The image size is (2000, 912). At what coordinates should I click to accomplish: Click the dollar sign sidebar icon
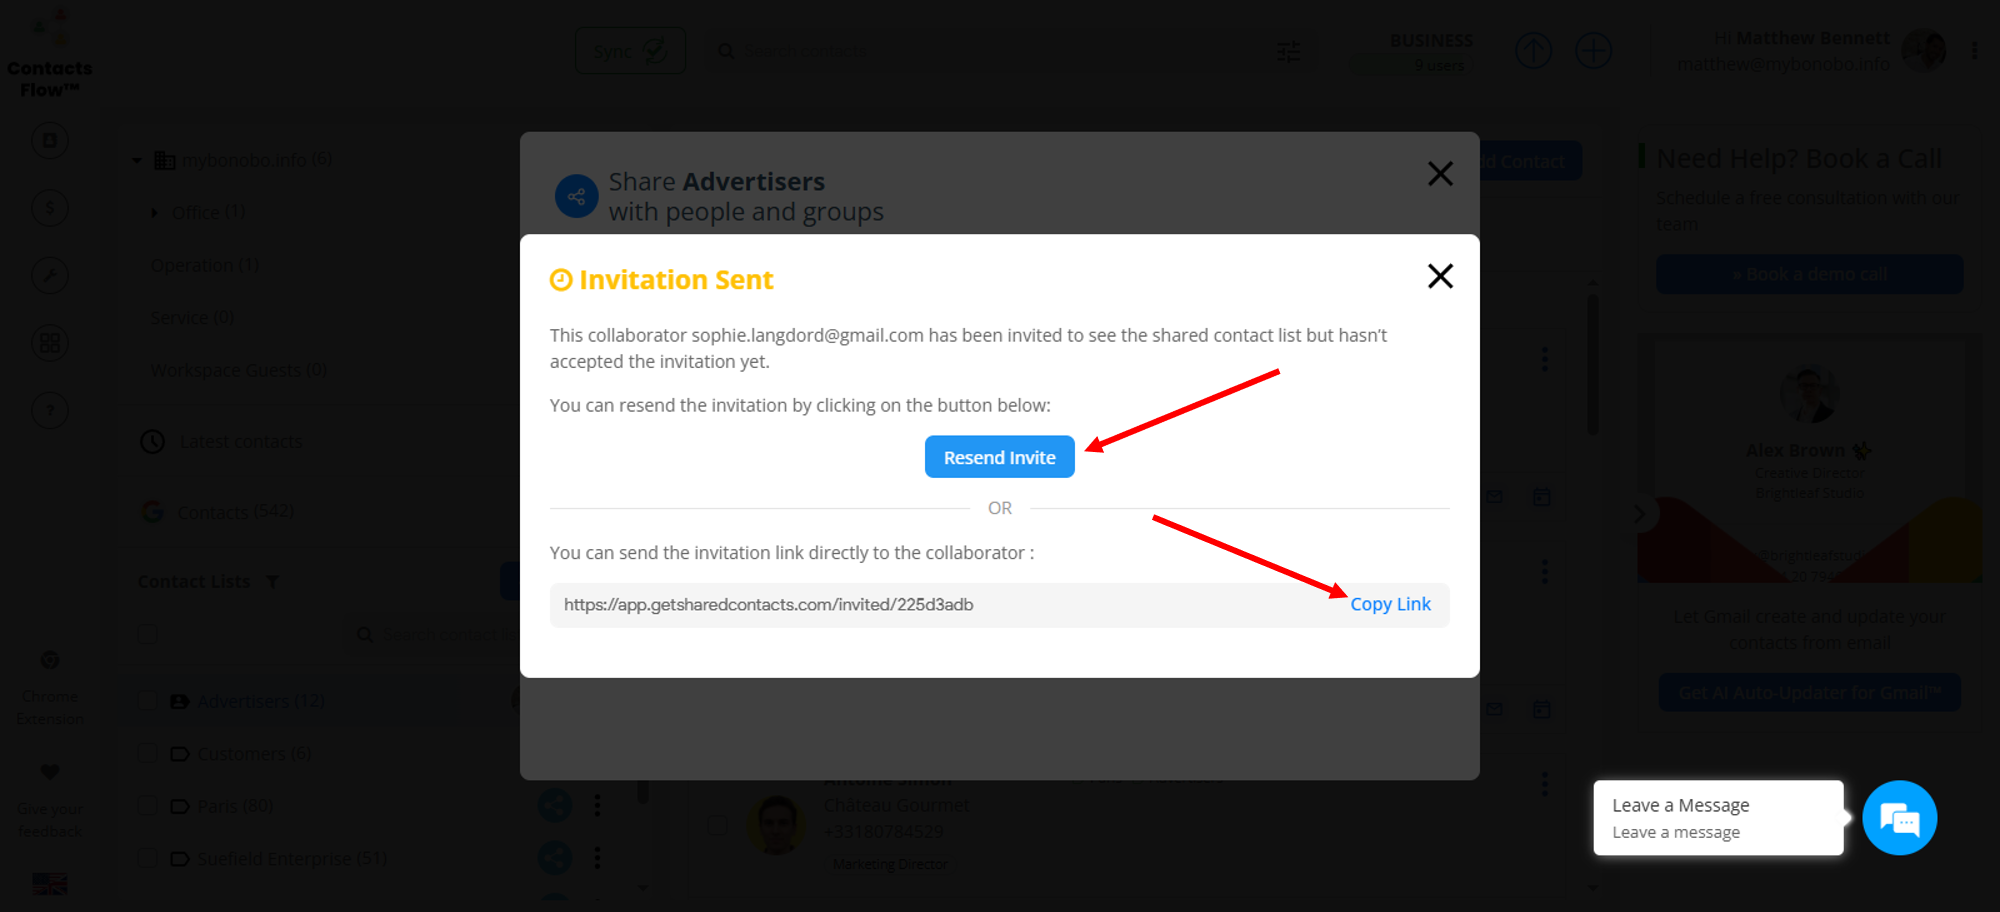(50, 208)
